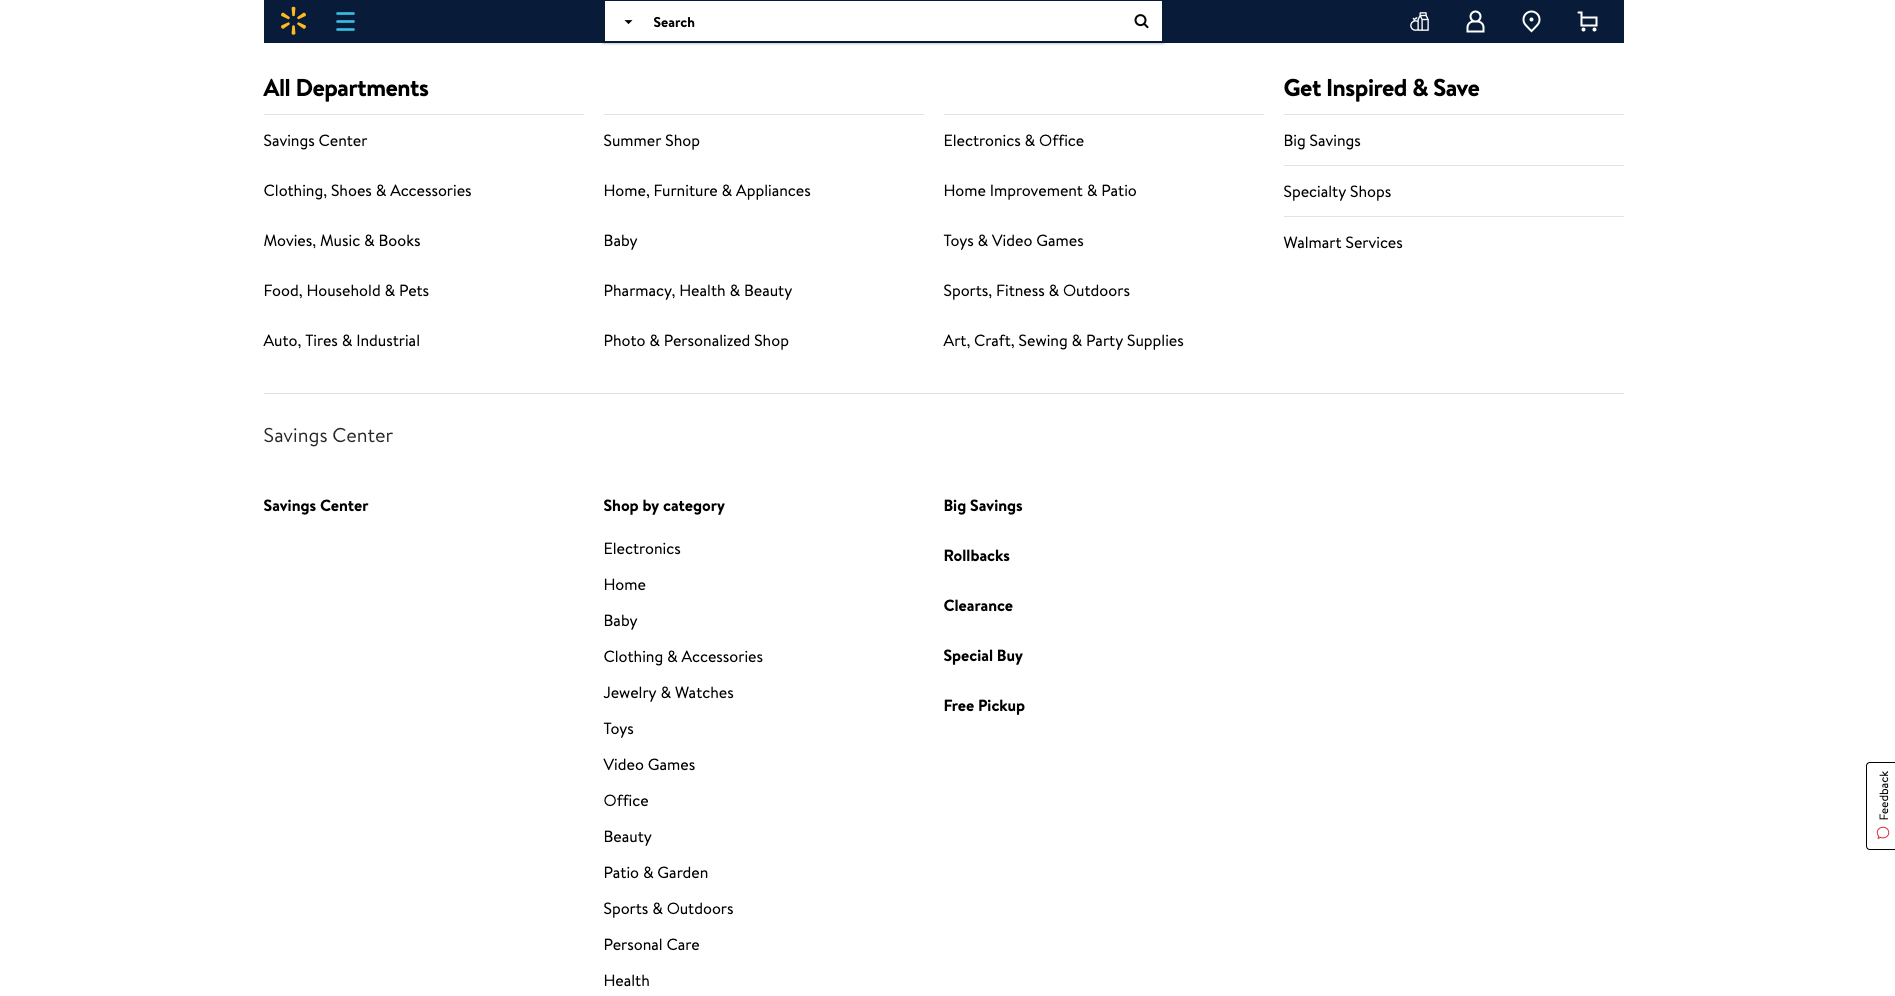Screen dimensions: 1895x996
Task: Open the Feedback side tab
Action: tap(1880, 806)
